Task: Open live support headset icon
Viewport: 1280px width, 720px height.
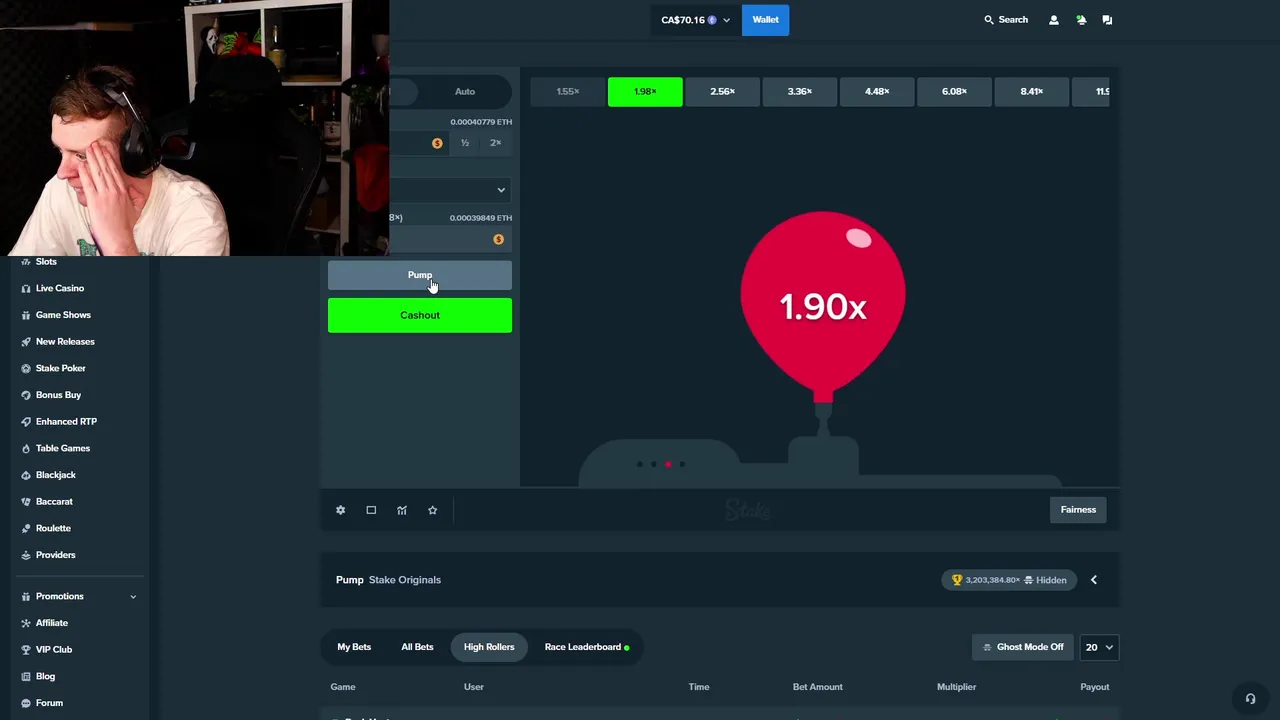Action: coord(1250,699)
